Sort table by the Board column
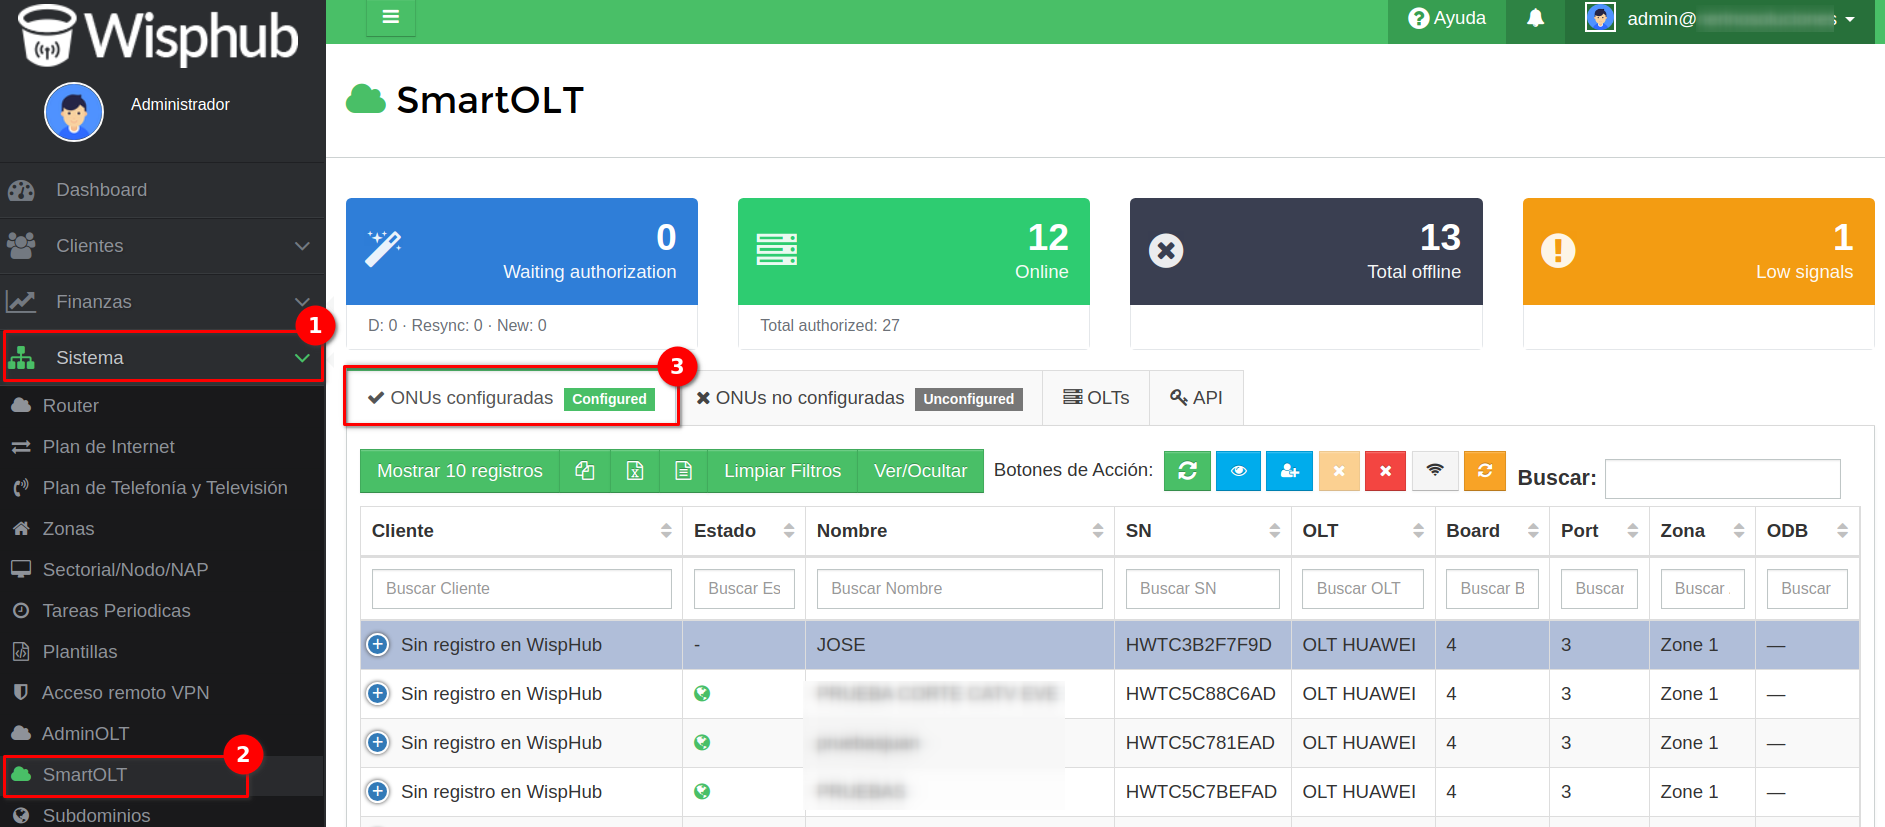1885x827 pixels. click(1492, 531)
